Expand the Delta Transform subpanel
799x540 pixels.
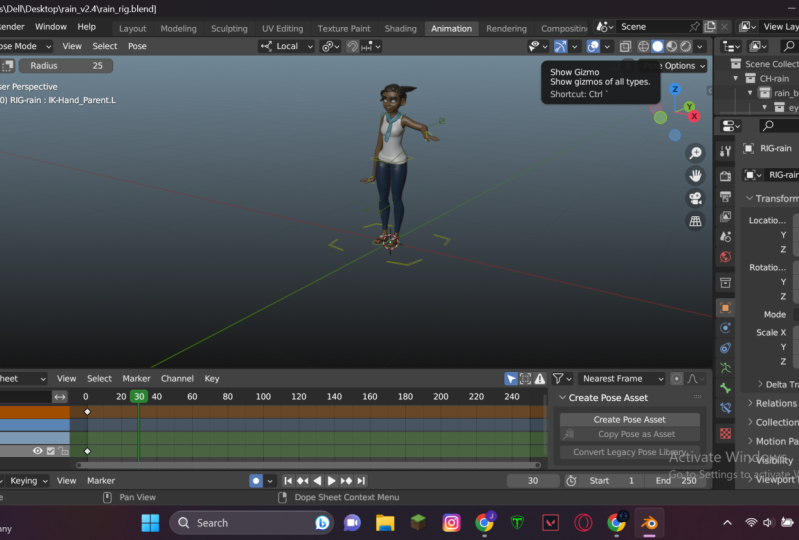pos(760,384)
